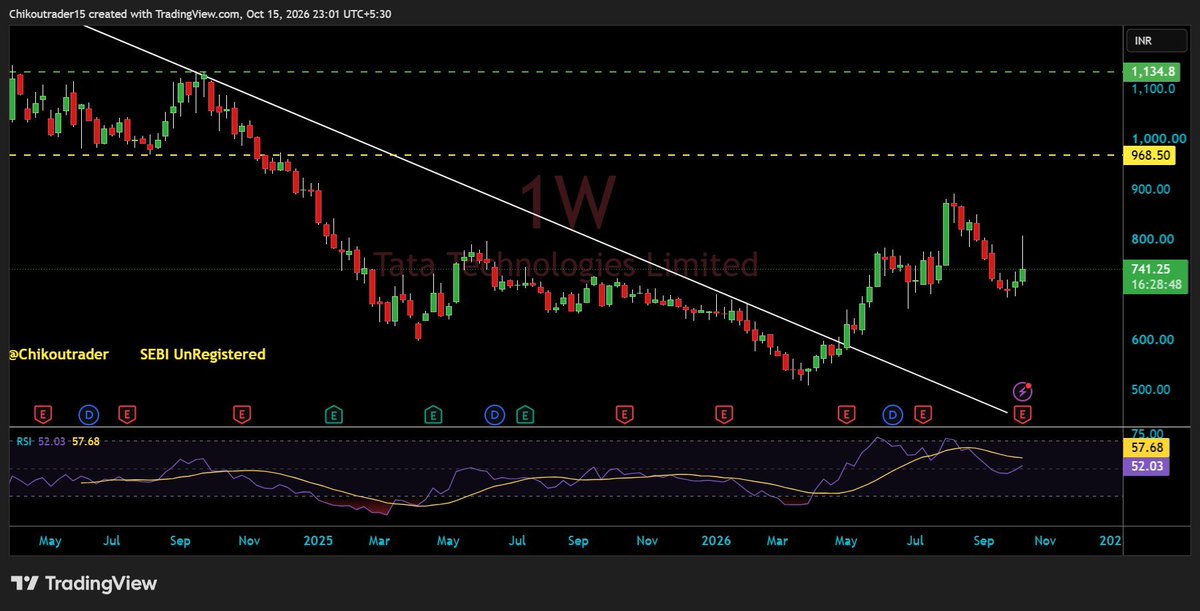The height and width of the screenshot is (611, 1200).
Task: Click the red earnings E marker in October 2025
Action: tap(624, 412)
